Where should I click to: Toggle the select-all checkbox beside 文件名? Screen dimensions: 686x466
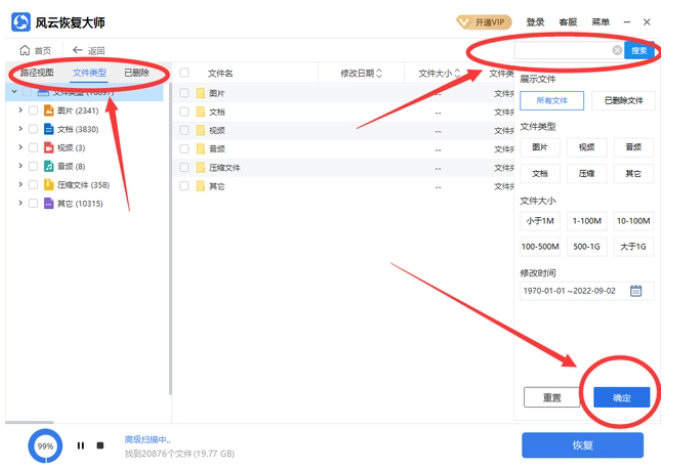point(184,73)
